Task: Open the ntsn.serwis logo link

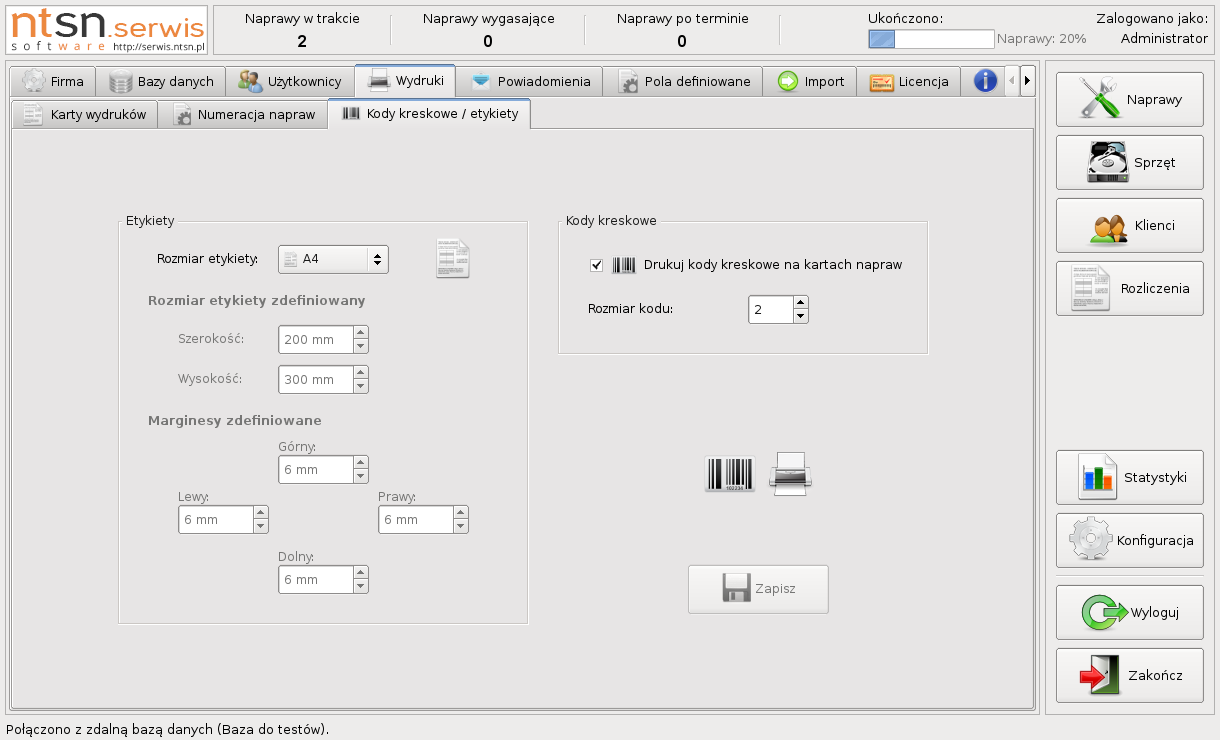Action: [x=108, y=29]
